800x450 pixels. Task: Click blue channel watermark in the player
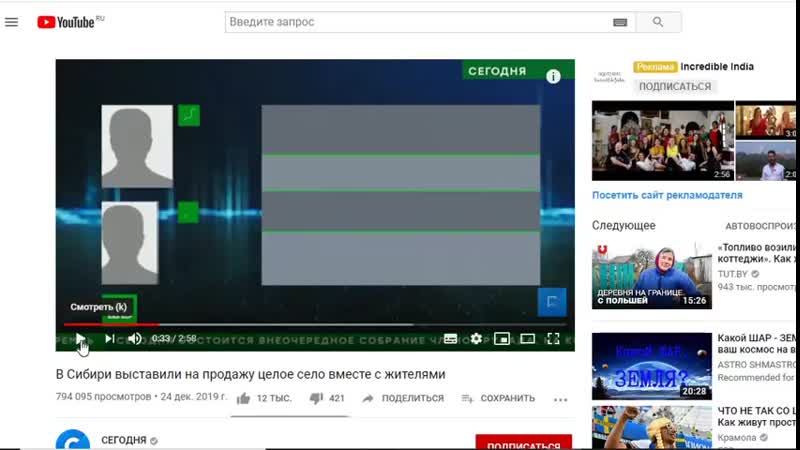pos(552,302)
